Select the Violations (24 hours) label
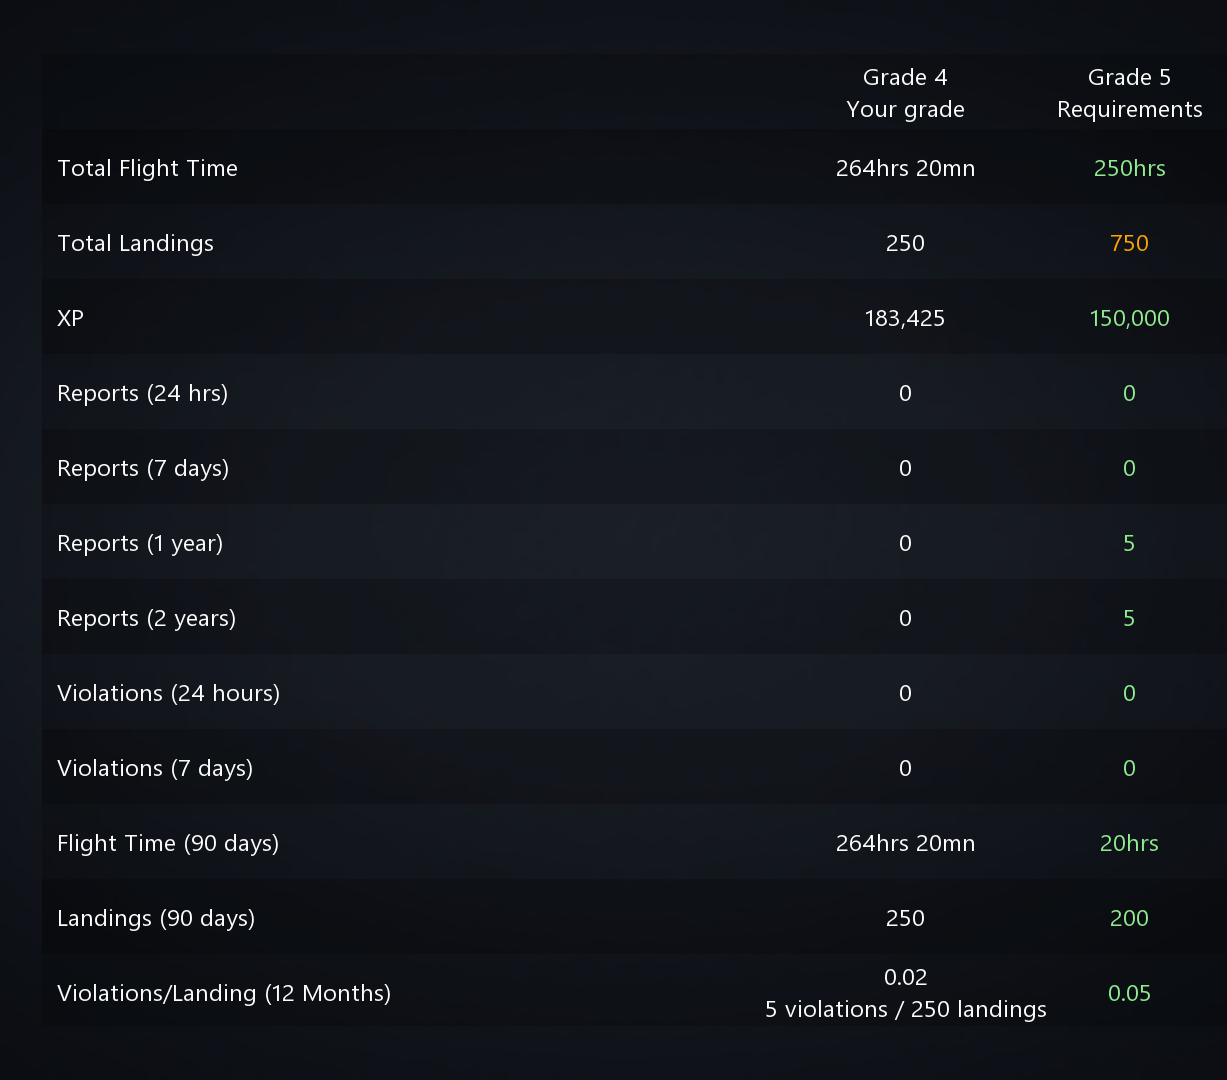Viewport: 1227px width, 1080px height. pyautogui.click(x=168, y=693)
